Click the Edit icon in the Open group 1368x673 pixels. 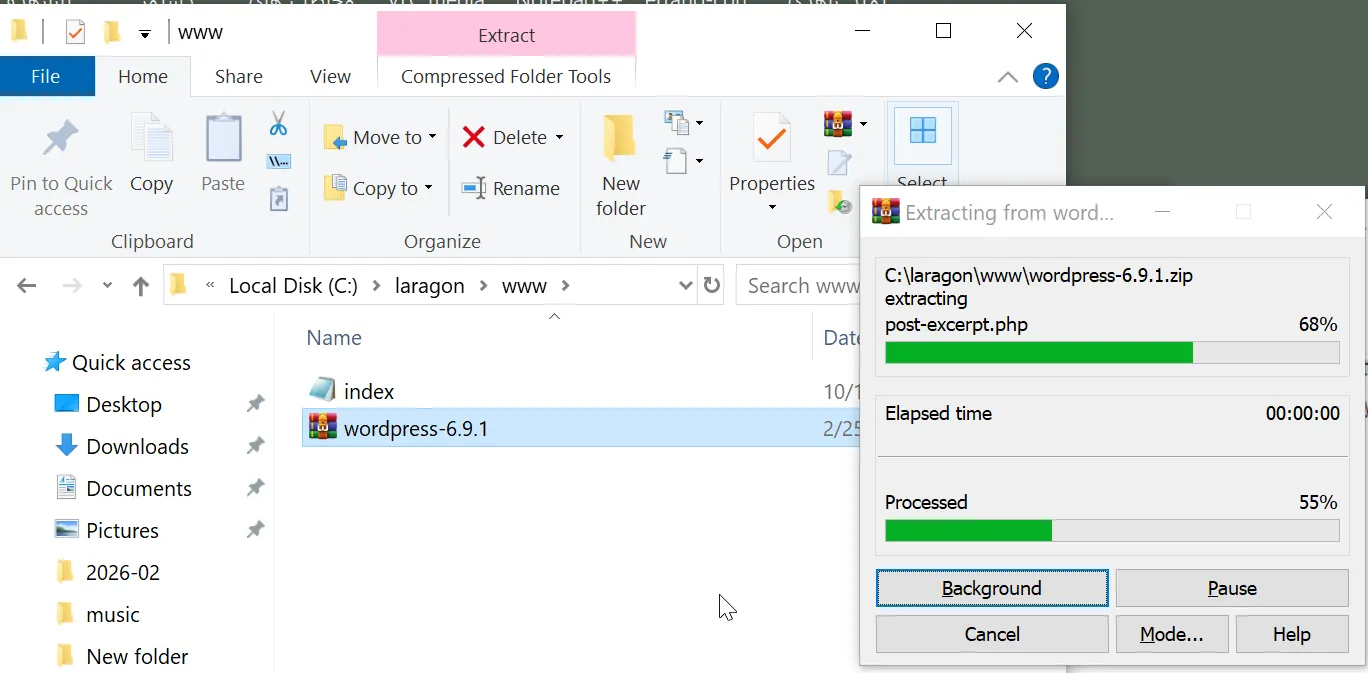point(839,162)
